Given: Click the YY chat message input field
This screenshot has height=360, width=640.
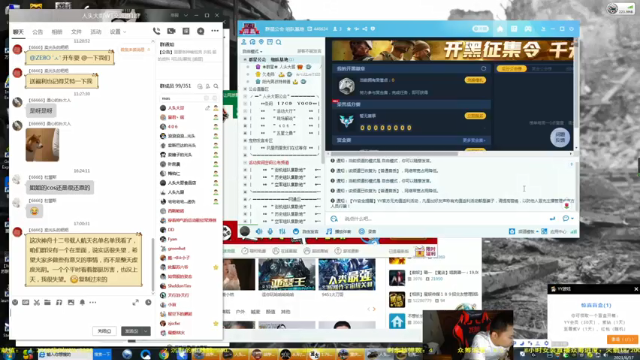Looking at the screenshot, I should 445,219.
